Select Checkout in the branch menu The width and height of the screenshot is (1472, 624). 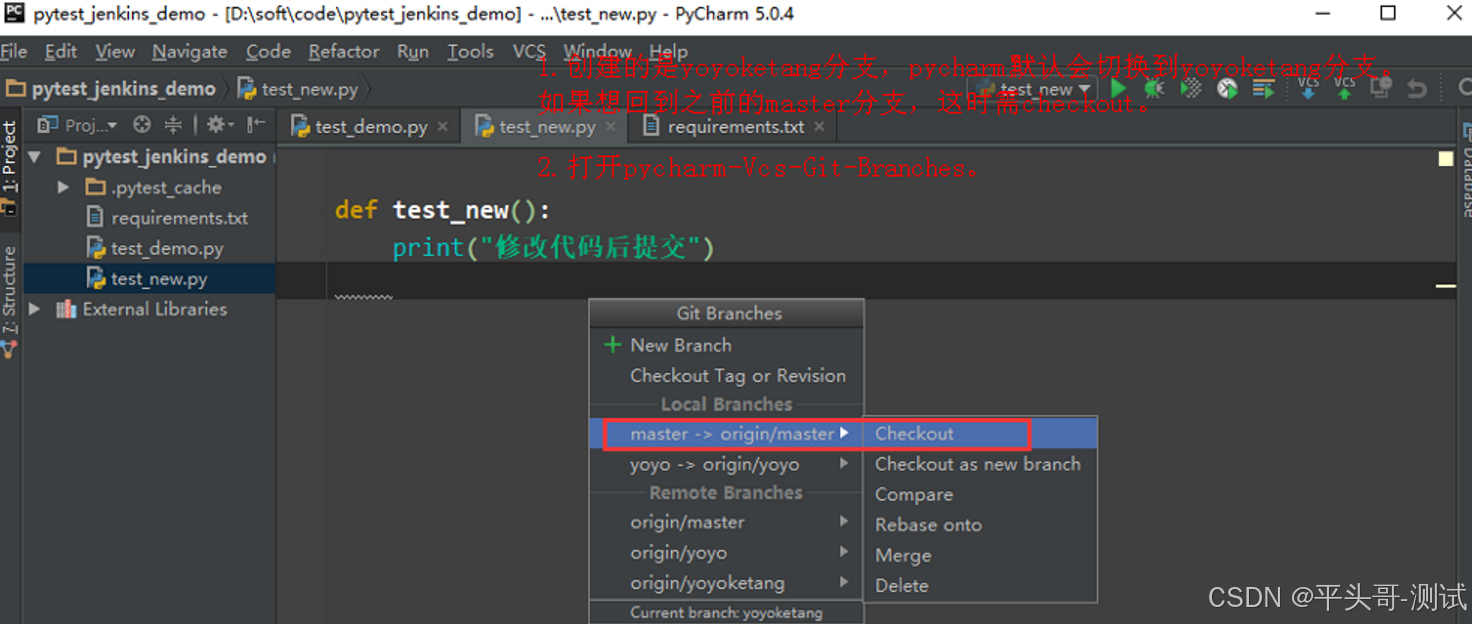click(914, 433)
